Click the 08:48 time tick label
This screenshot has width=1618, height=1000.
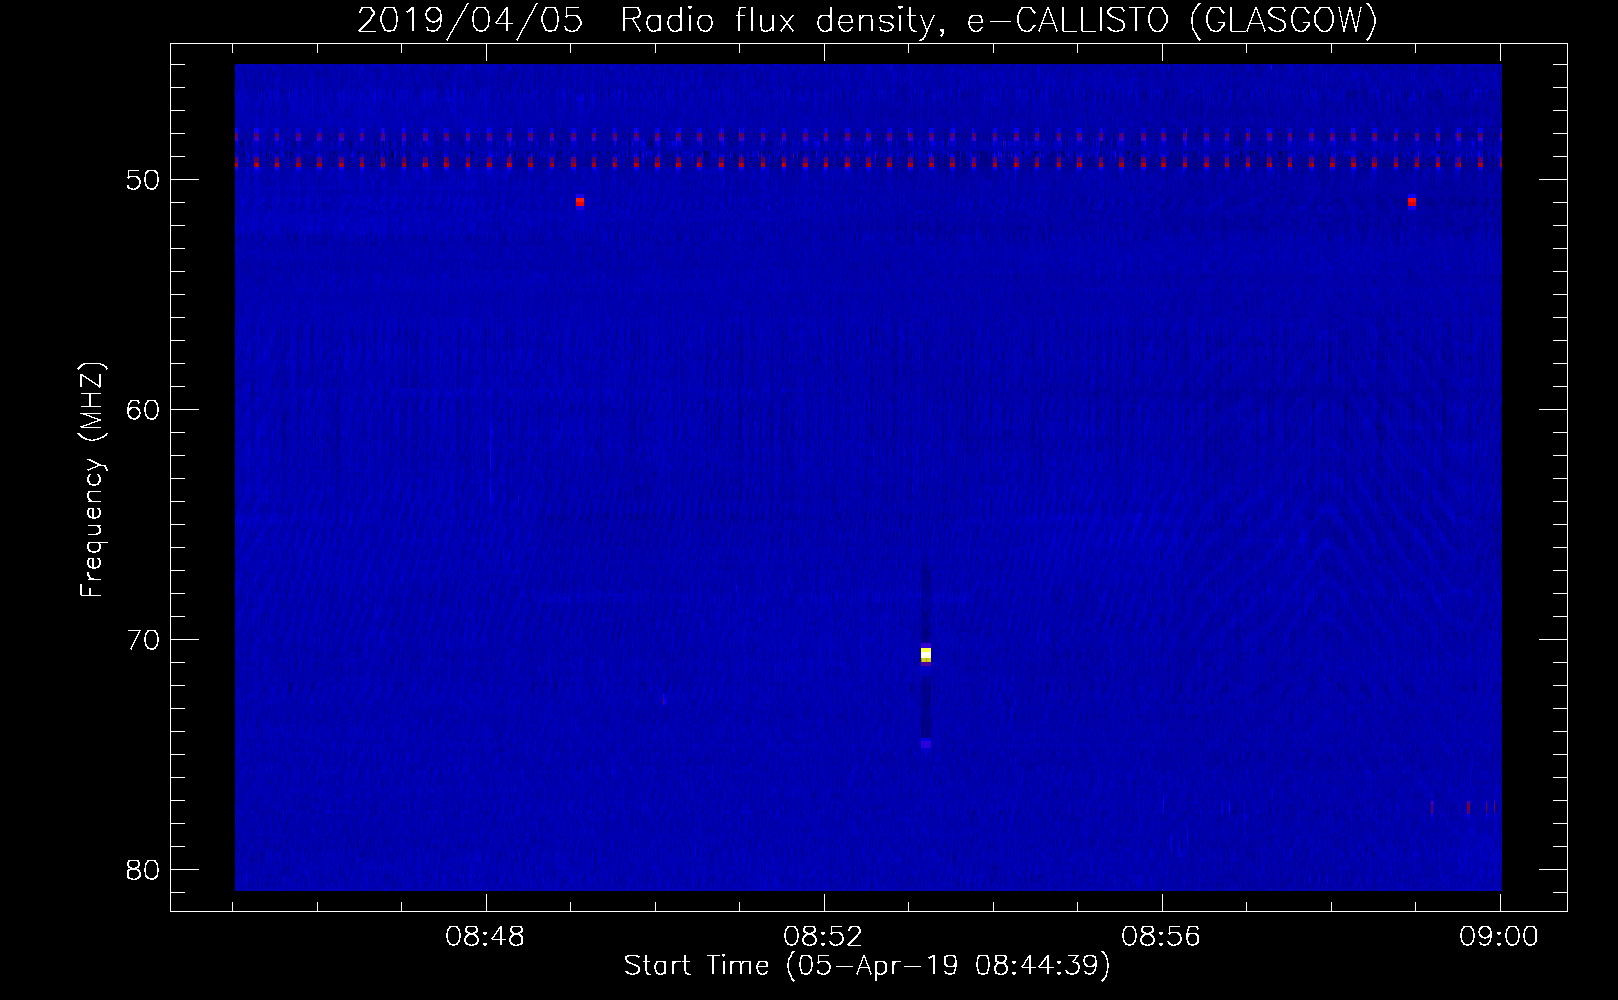pos(486,936)
